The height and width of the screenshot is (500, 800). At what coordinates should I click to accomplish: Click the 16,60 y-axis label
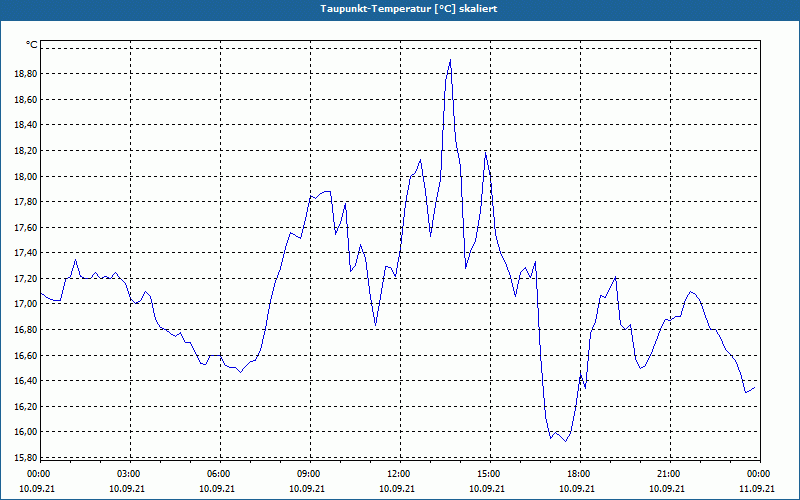[26, 356]
